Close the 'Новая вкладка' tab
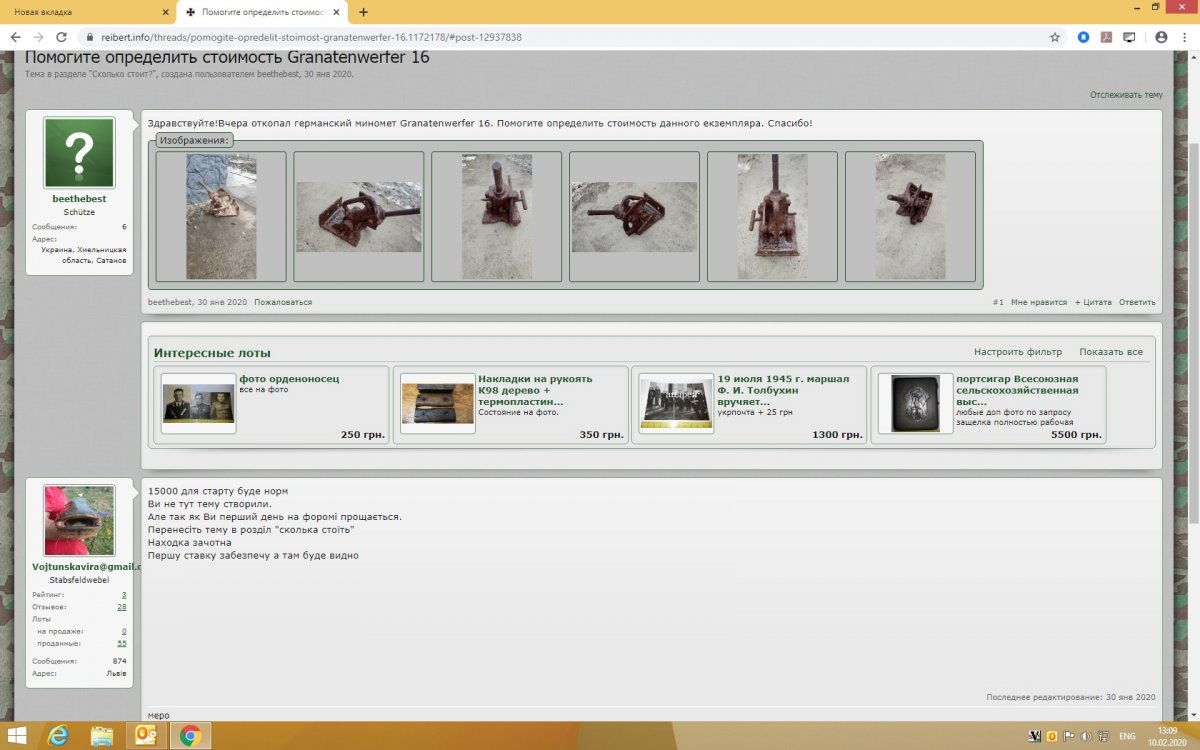Screen dimensions: 1200x750 pyautogui.click(x=165, y=12)
